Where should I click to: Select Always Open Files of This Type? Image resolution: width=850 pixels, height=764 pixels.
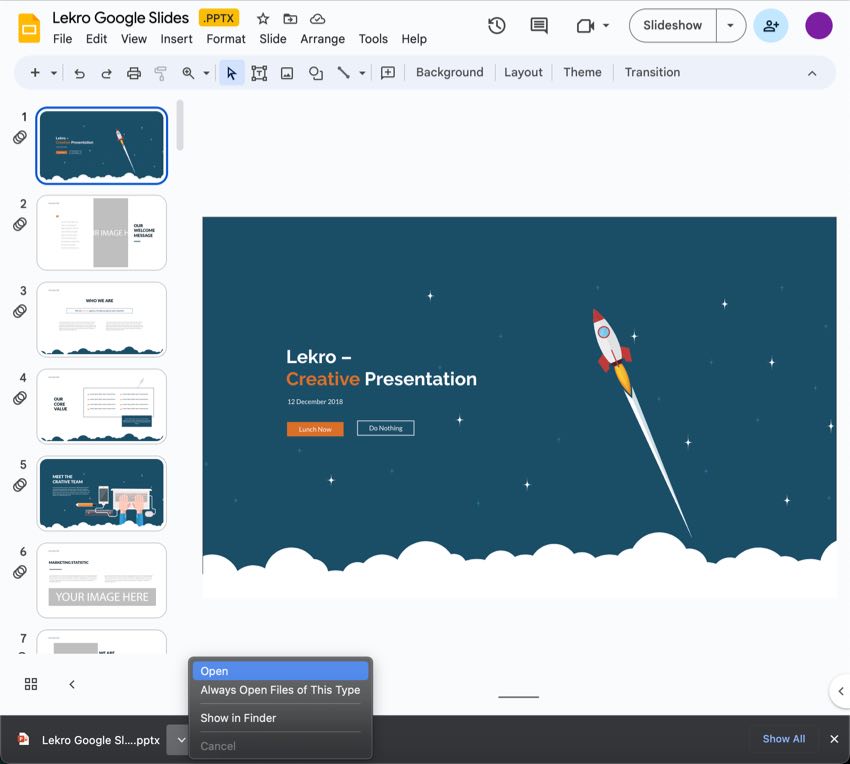pos(280,690)
